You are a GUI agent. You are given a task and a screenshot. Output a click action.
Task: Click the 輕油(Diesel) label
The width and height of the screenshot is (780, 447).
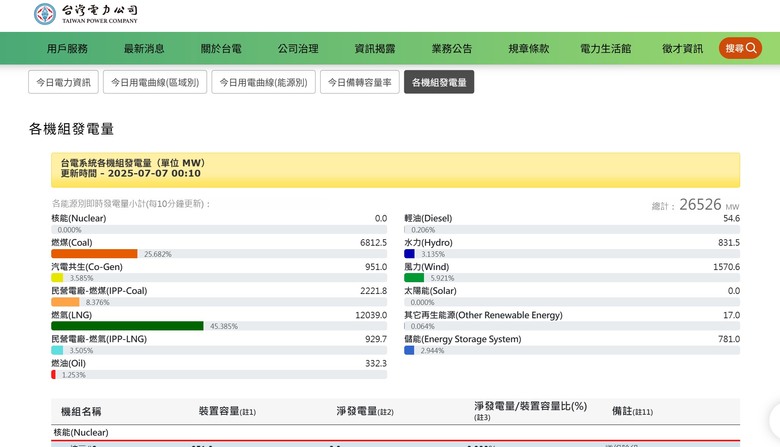point(428,218)
